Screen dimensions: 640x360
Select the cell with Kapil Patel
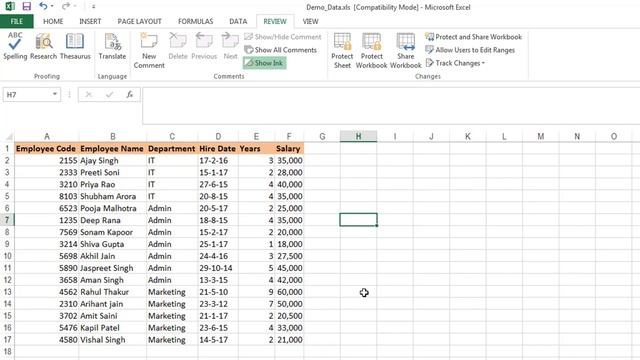tap(113, 328)
